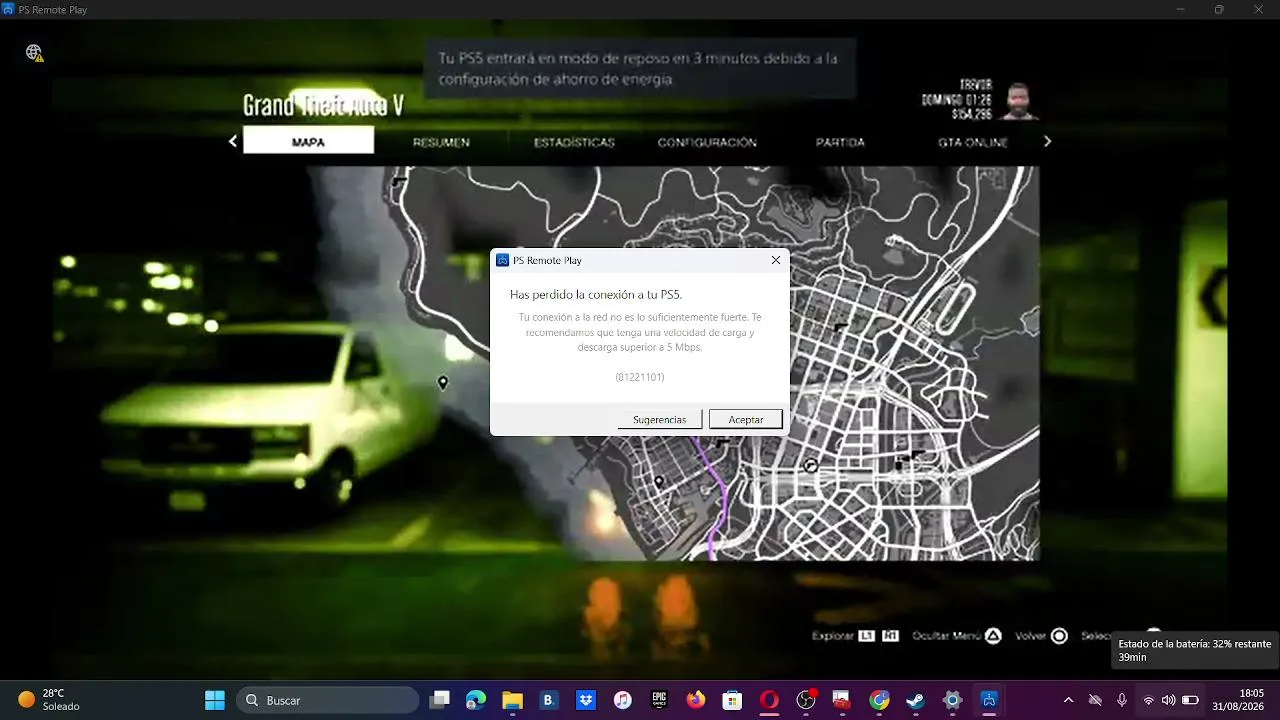Open the ESTADÍSTICAS tab
The height and width of the screenshot is (720, 1280).
click(x=574, y=142)
